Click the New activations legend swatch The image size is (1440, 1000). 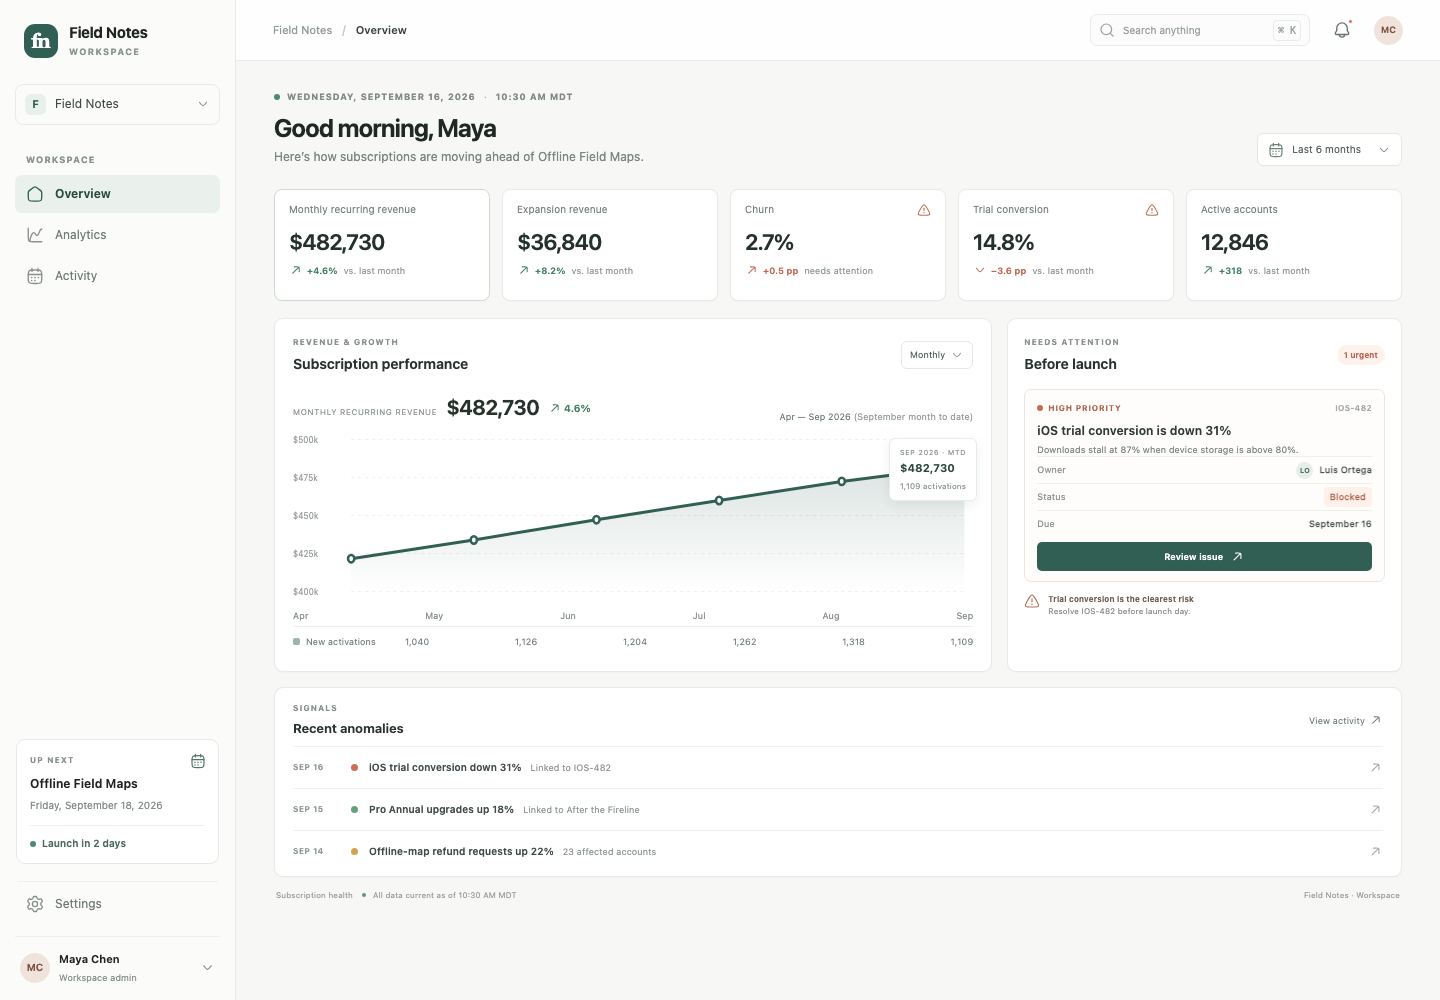tap(296, 642)
